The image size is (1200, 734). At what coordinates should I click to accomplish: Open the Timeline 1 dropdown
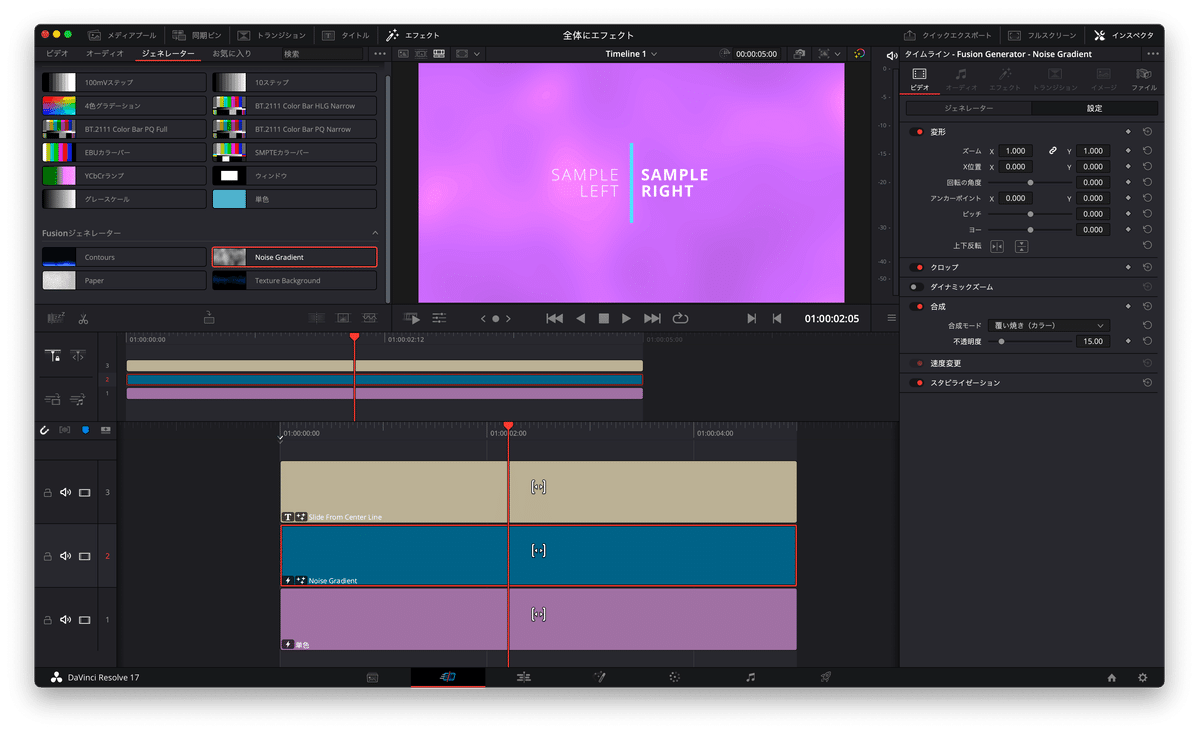pos(631,54)
